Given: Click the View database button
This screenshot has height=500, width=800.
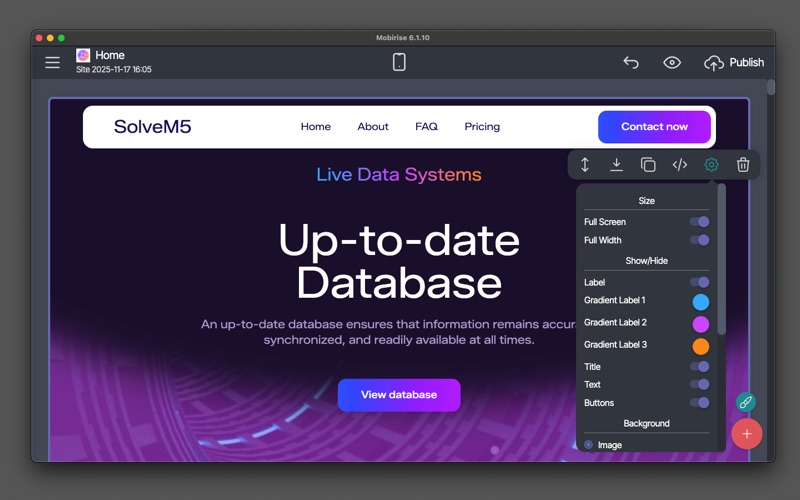Looking at the screenshot, I should click(x=399, y=395).
